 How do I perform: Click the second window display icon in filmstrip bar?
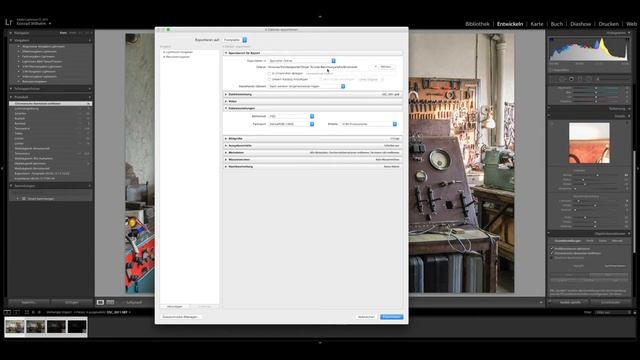click(16, 312)
